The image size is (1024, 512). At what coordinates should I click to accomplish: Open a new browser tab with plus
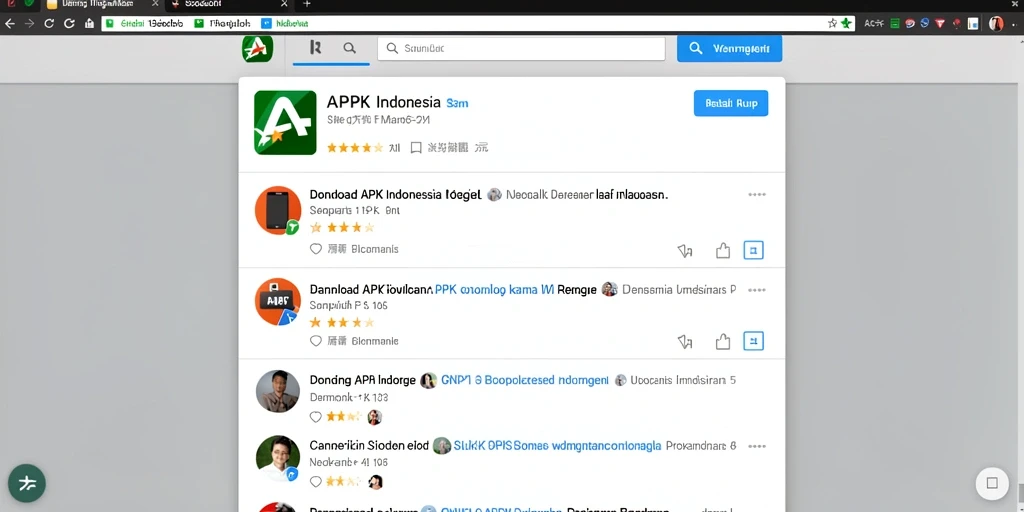[x=307, y=4]
